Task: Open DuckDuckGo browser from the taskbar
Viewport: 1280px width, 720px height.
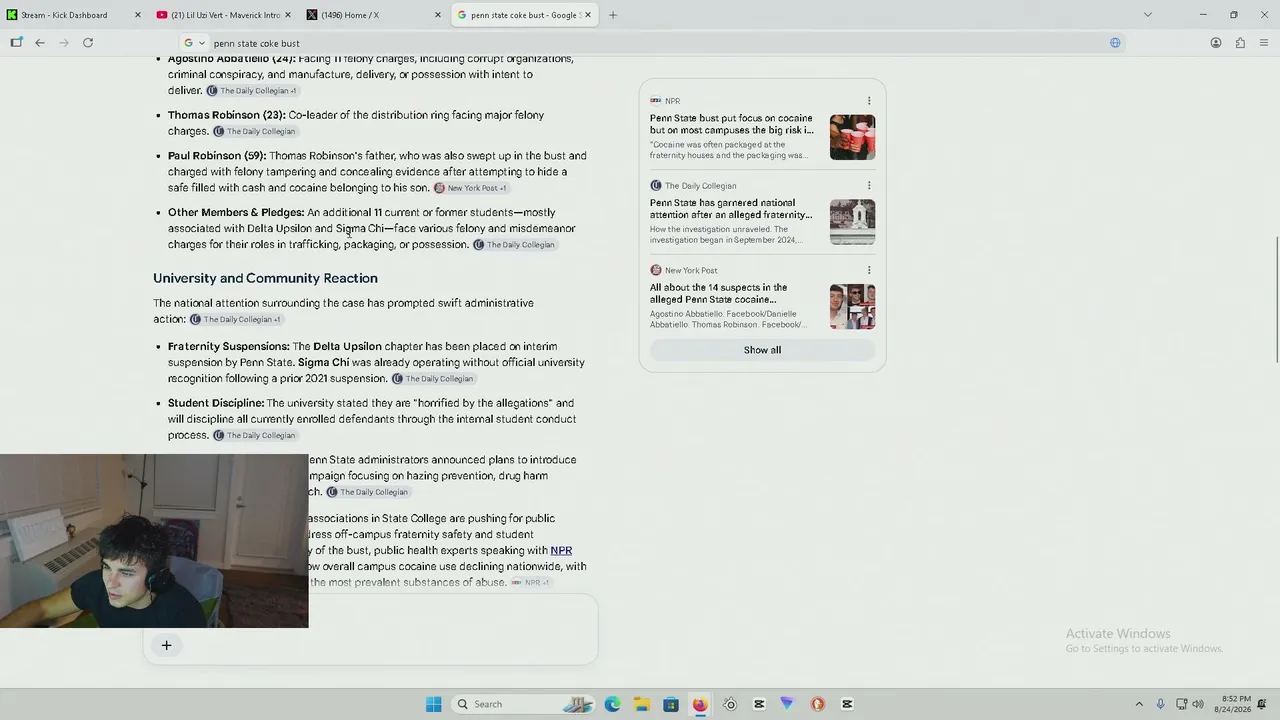Action: click(817, 704)
